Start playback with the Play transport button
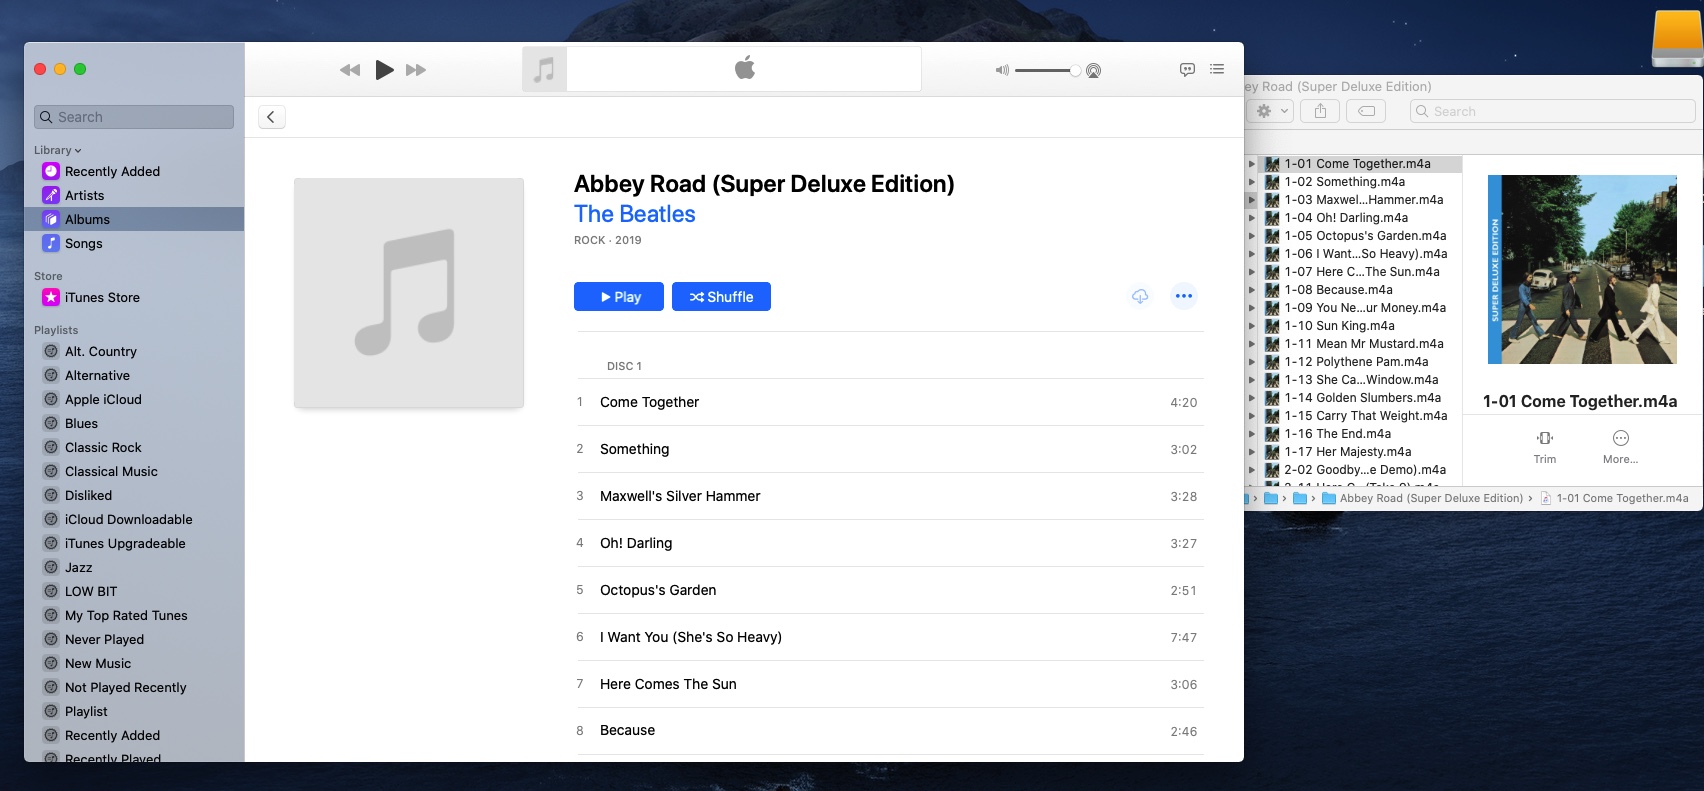The width and height of the screenshot is (1704, 791). point(384,70)
